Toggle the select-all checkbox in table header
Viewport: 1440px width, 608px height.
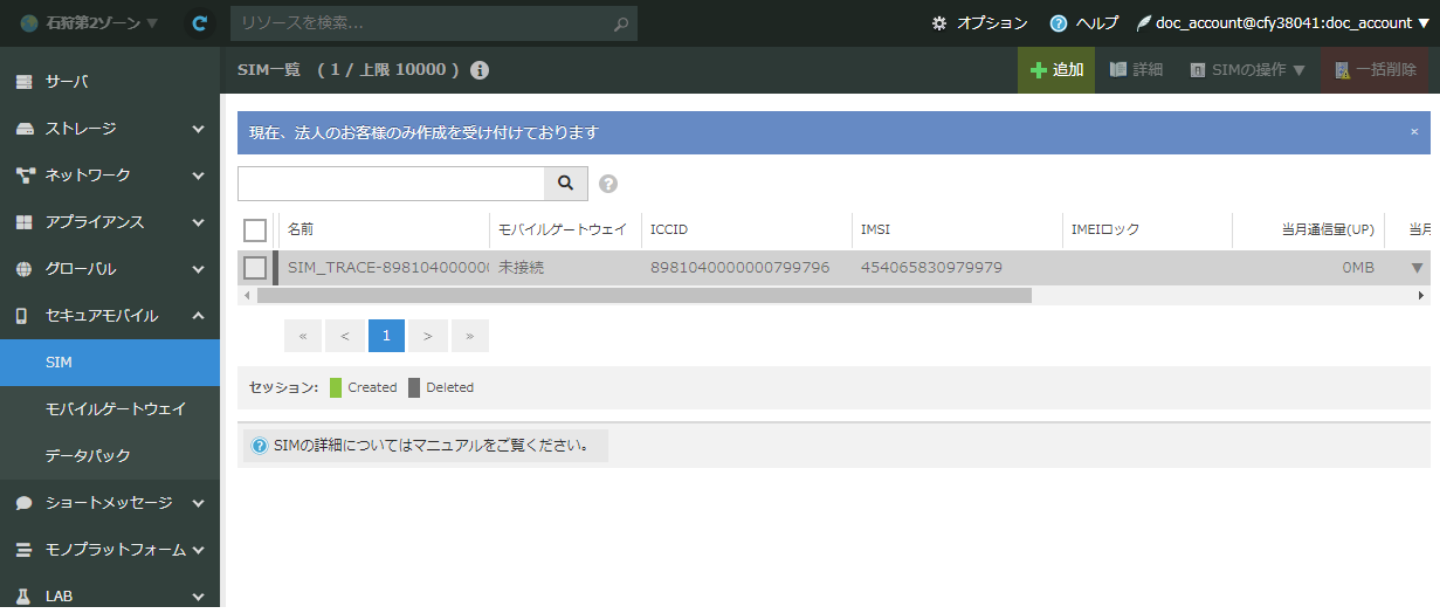click(255, 230)
